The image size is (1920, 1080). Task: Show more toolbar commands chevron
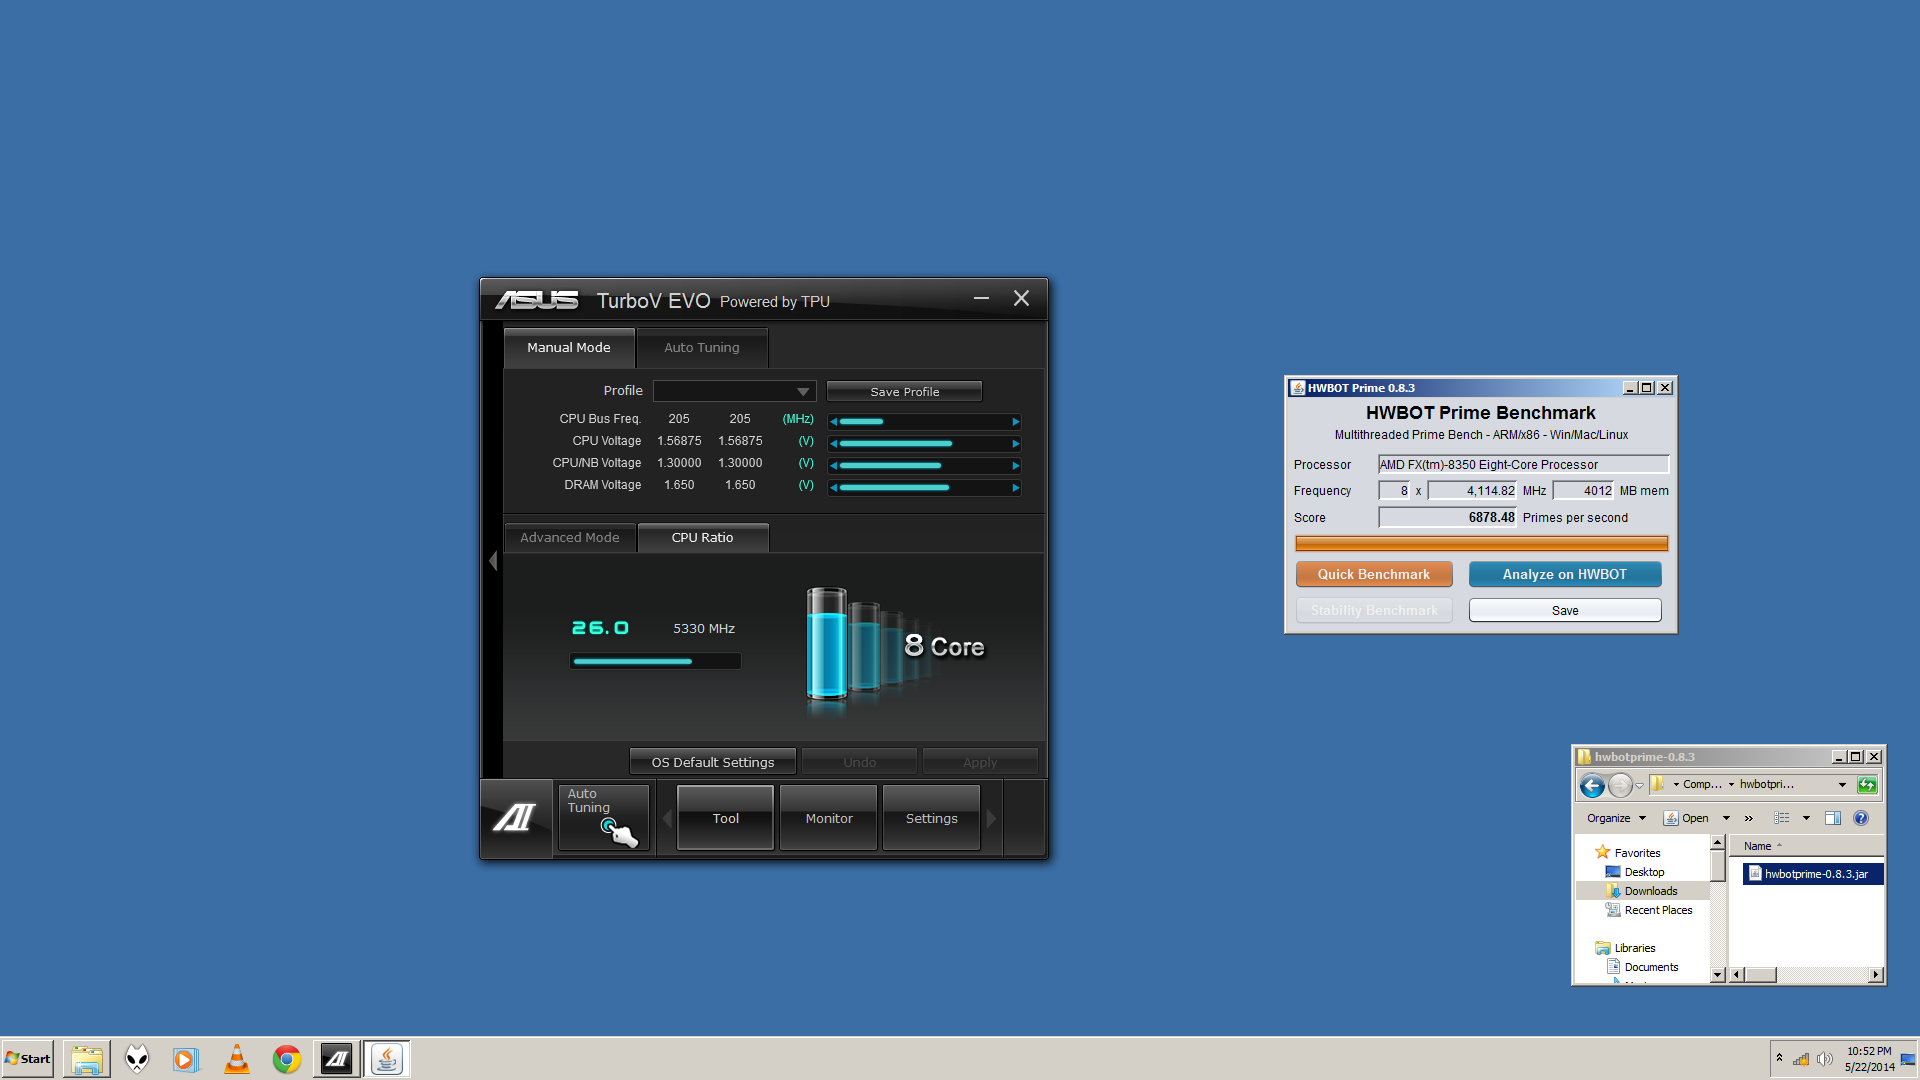click(x=1748, y=818)
